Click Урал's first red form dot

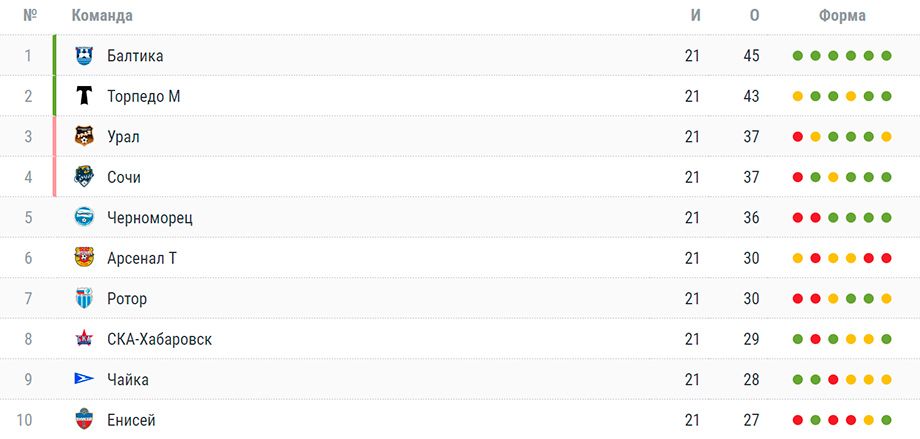pyautogui.click(x=798, y=137)
